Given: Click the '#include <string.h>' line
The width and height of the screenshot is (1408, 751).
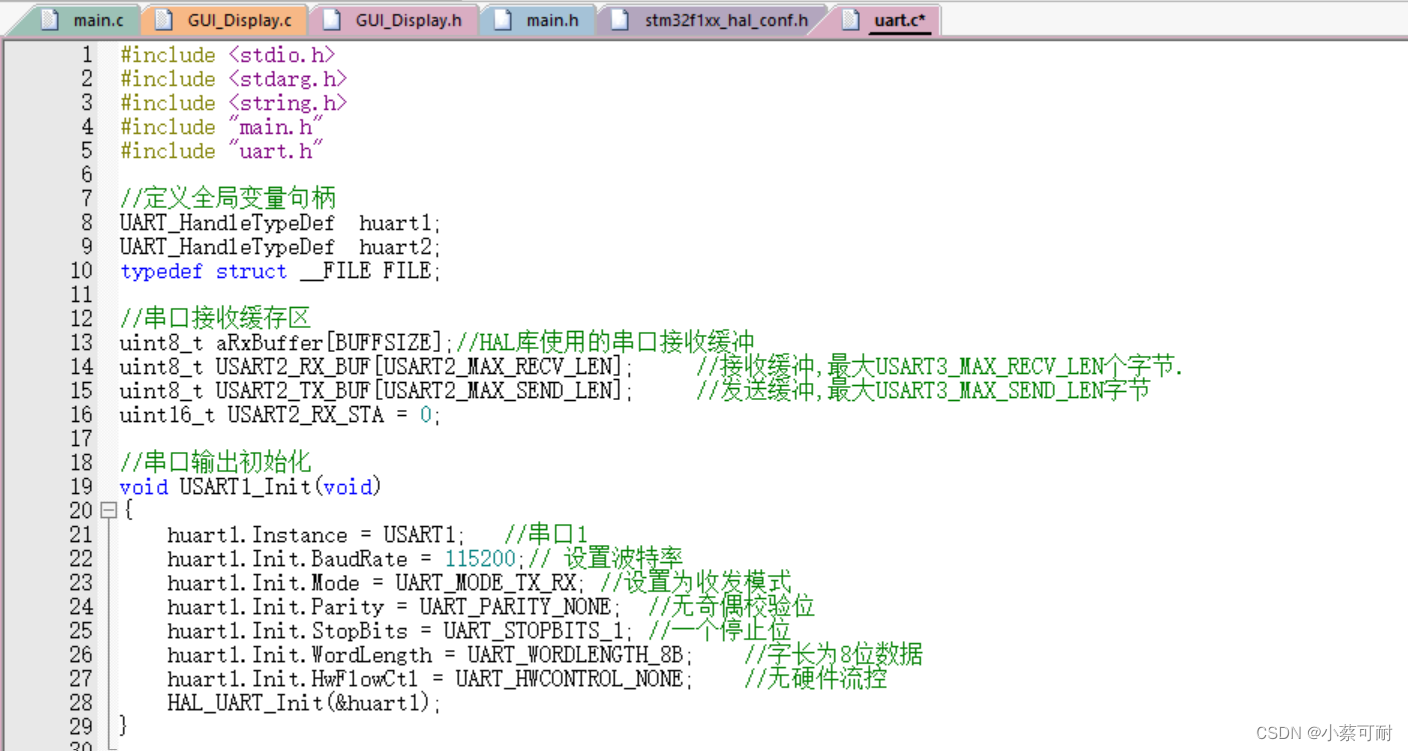Looking at the screenshot, I should (233, 103).
